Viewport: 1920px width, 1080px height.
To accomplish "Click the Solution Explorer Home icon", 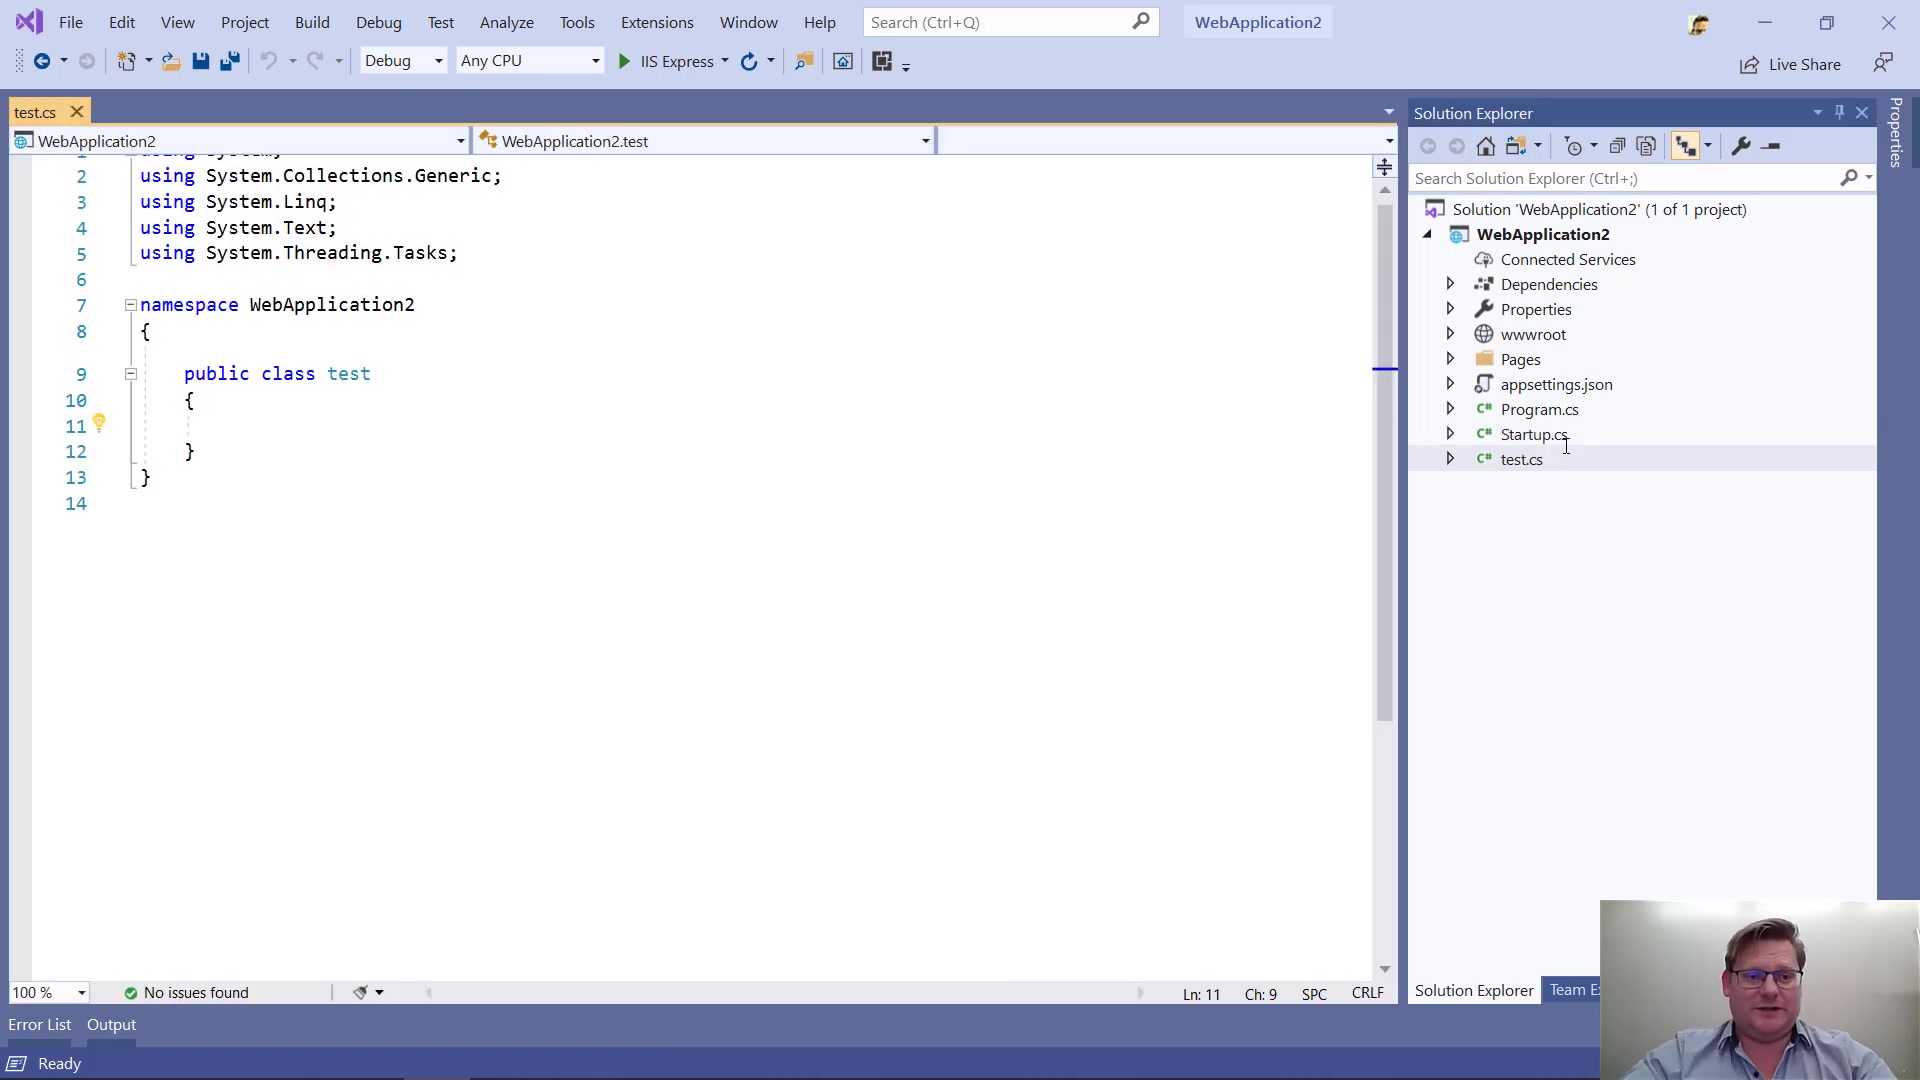I will coord(1486,146).
